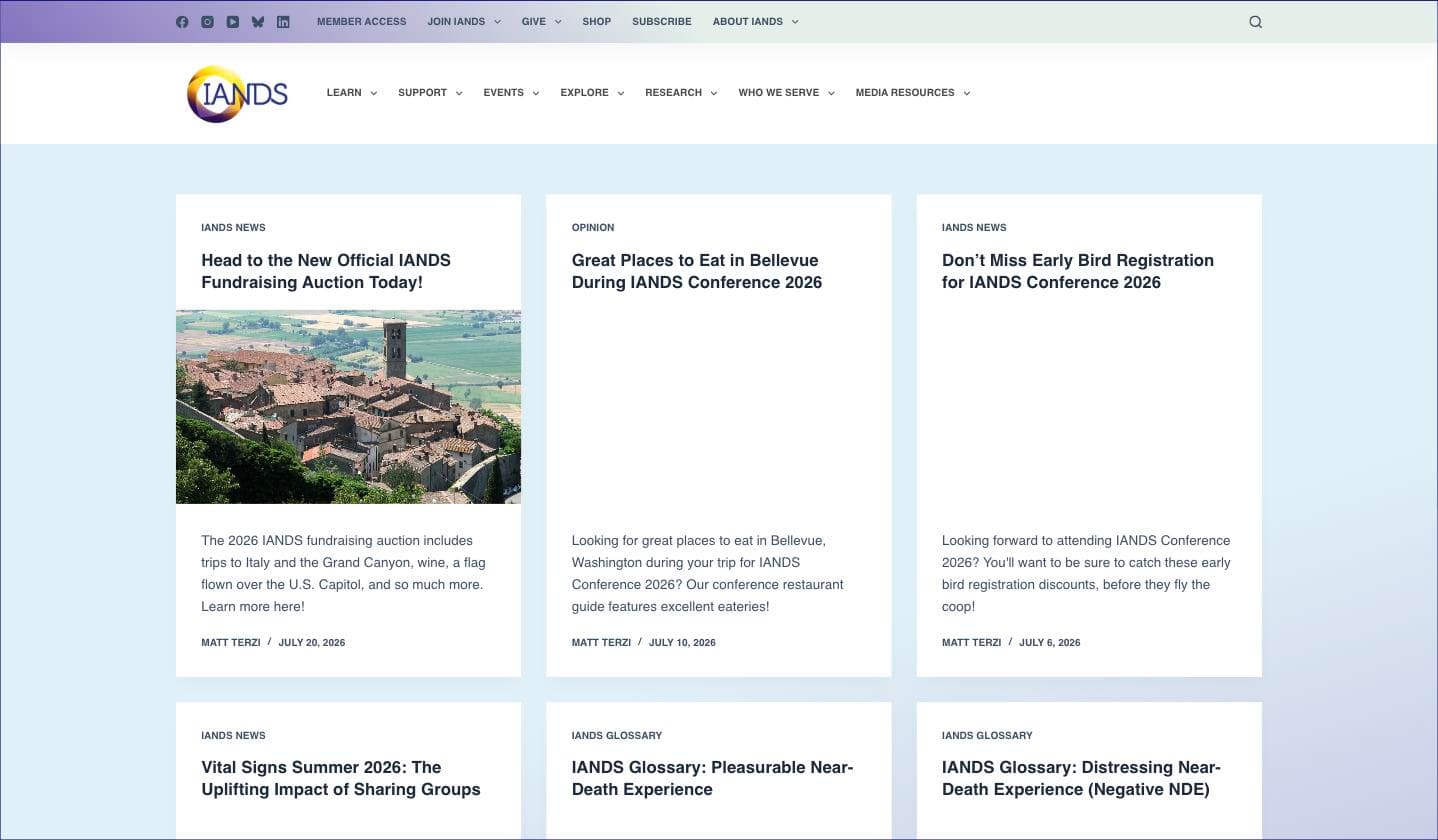Select the July 10, 2026 date text

point(682,642)
